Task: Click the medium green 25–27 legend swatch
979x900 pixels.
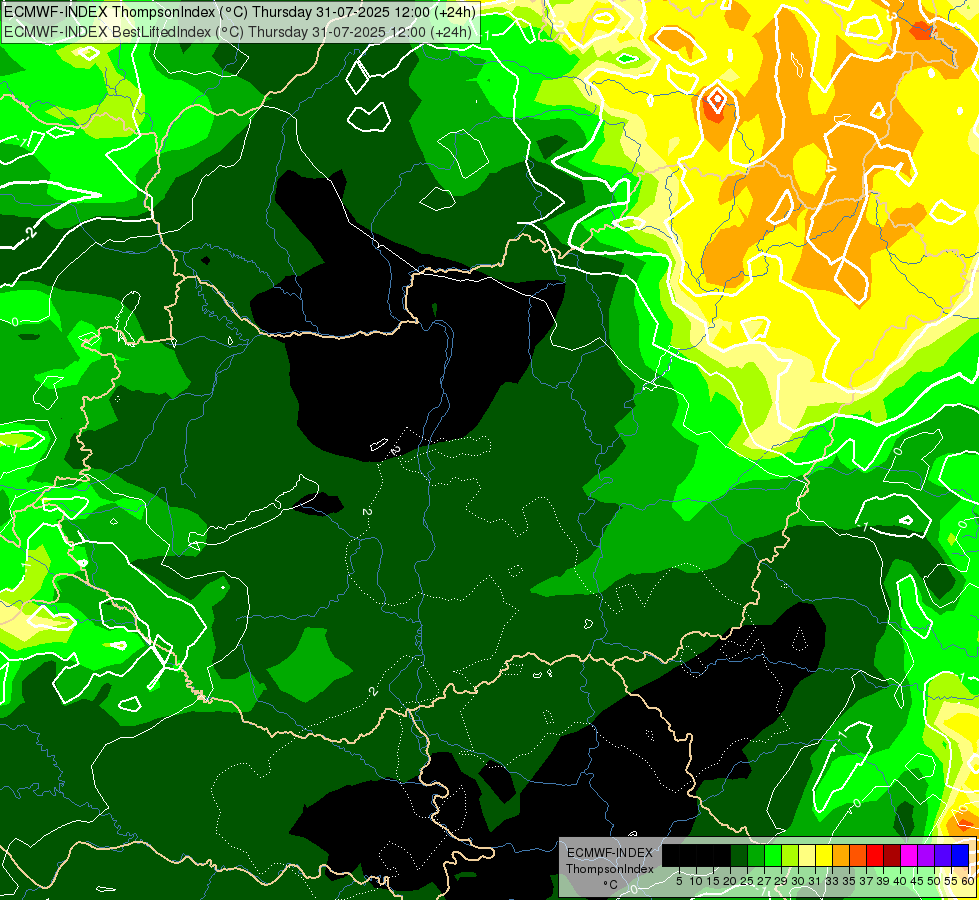Action: 756,855
